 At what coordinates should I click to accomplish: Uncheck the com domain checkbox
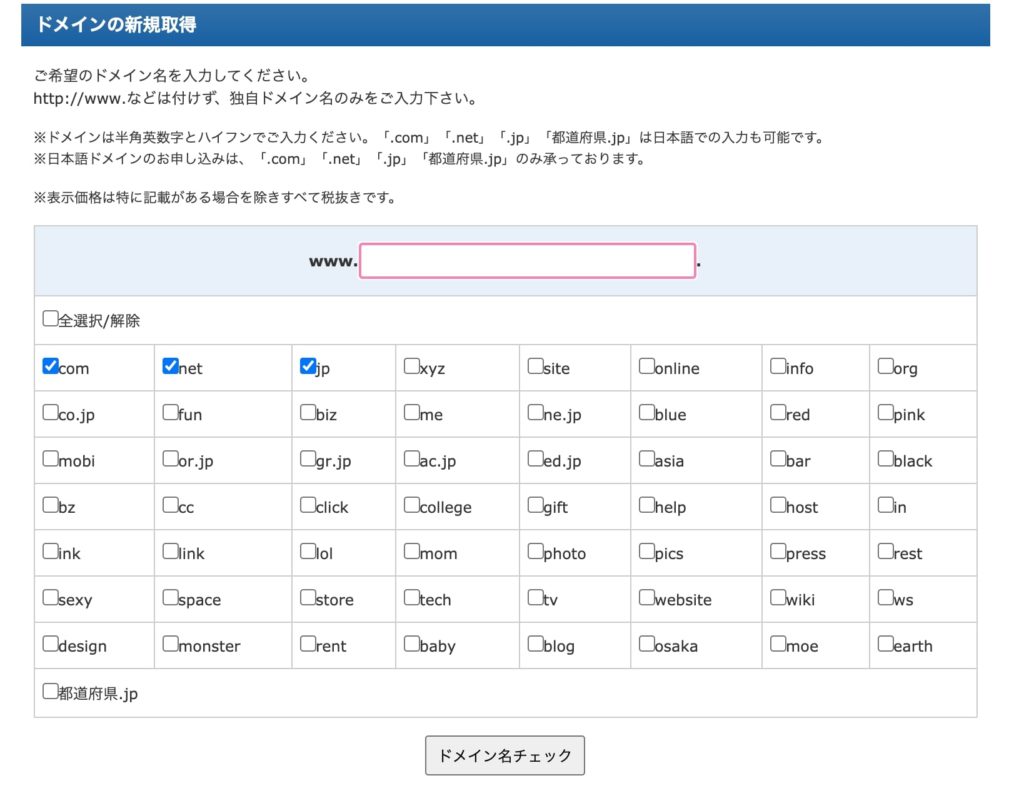[50, 366]
